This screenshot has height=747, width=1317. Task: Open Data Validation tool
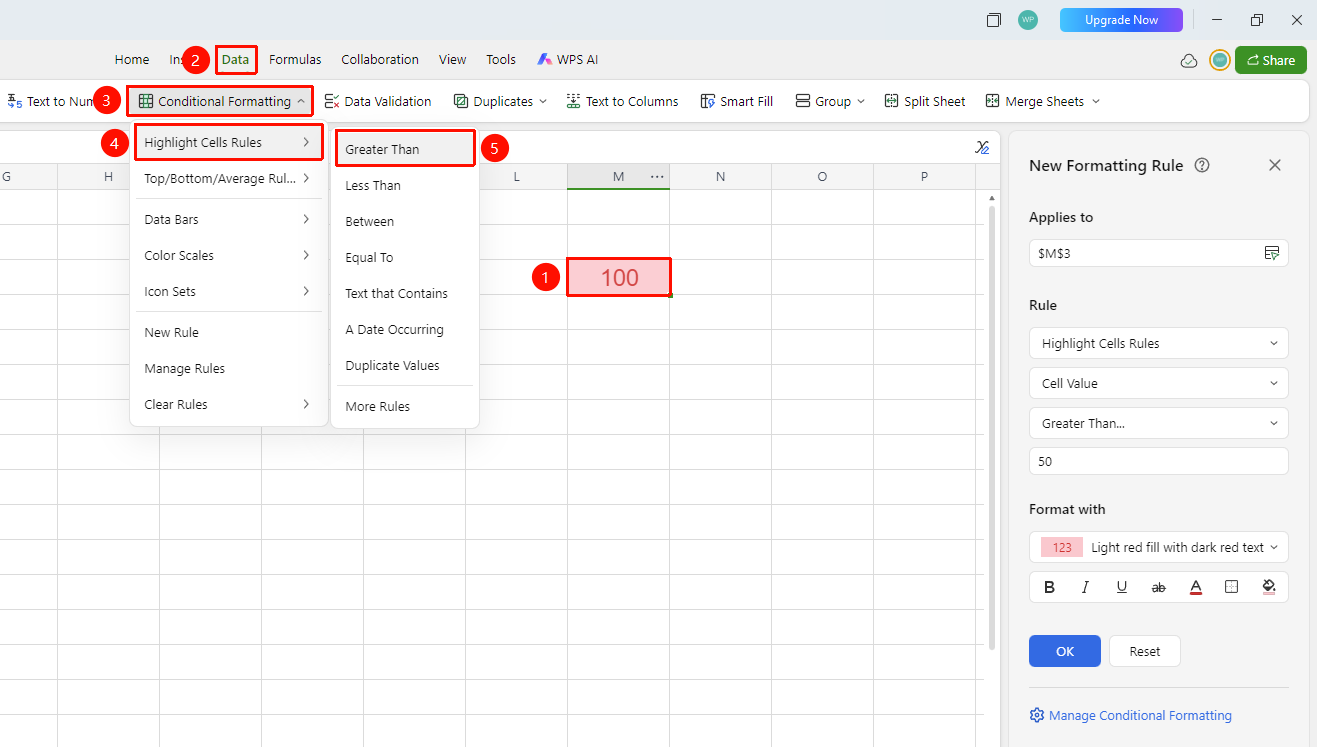[x=378, y=101]
